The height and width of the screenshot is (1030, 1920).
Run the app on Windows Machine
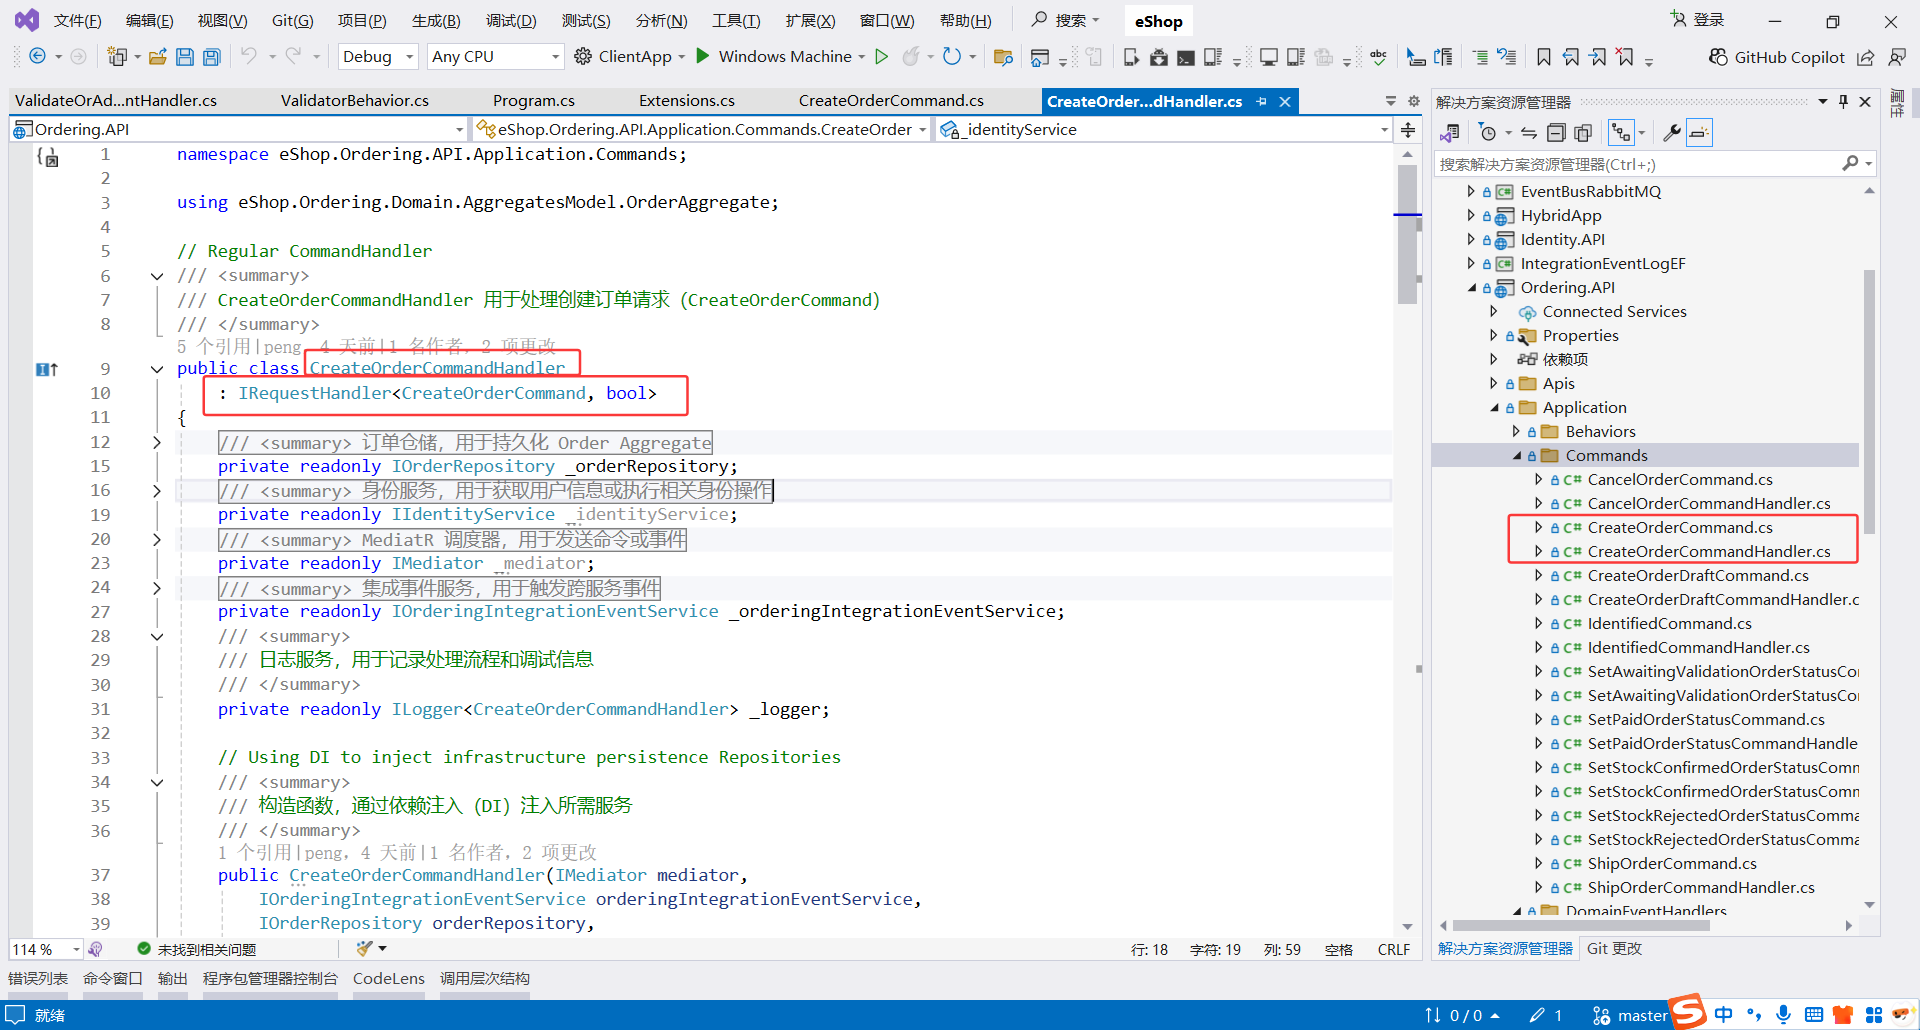[x=774, y=57]
